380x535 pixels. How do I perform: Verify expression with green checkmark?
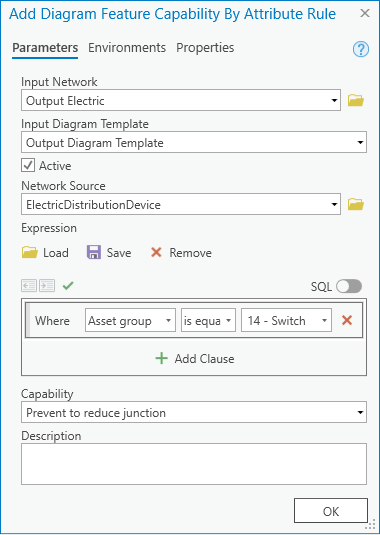pos(68,286)
